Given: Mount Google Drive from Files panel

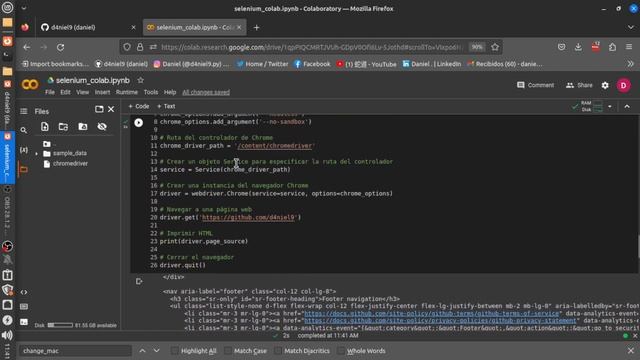Looking at the screenshot, I should 83,127.
